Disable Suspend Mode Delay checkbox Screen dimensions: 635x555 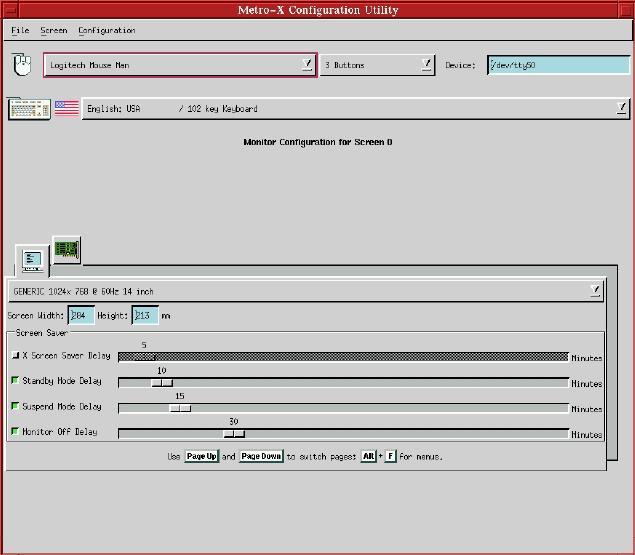(15, 407)
